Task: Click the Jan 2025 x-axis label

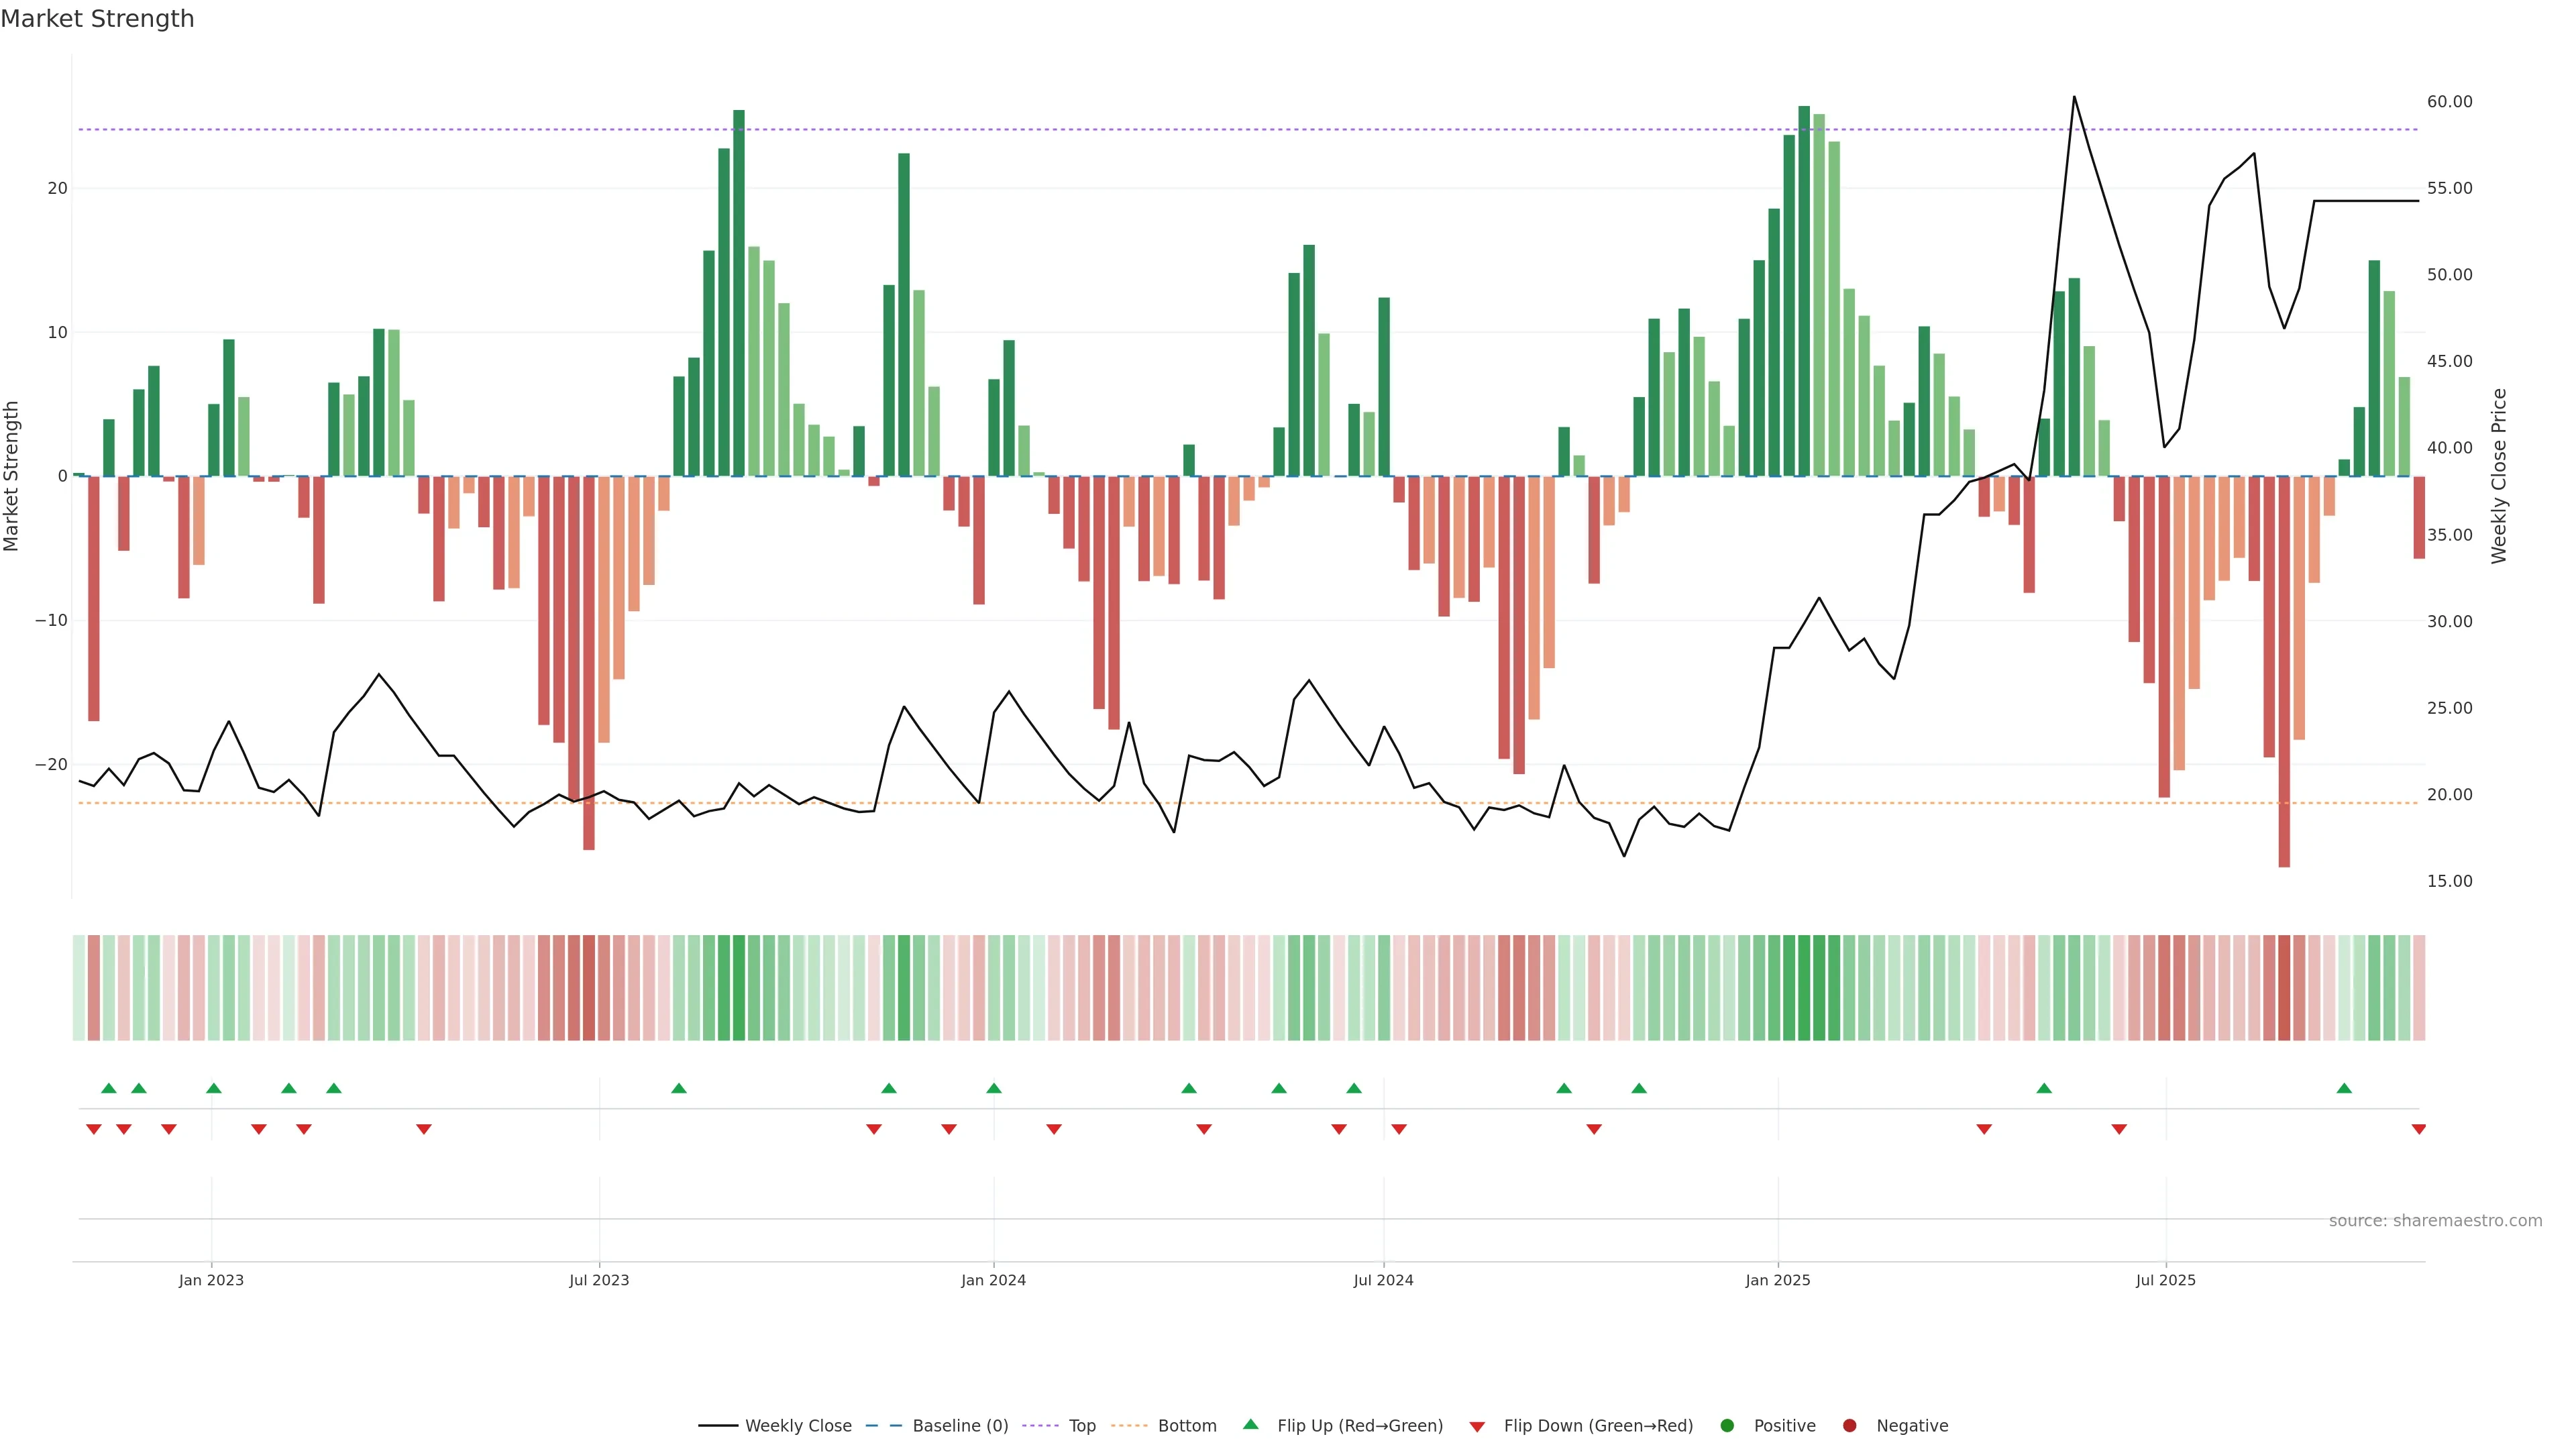Action: [x=1778, y=1280]
